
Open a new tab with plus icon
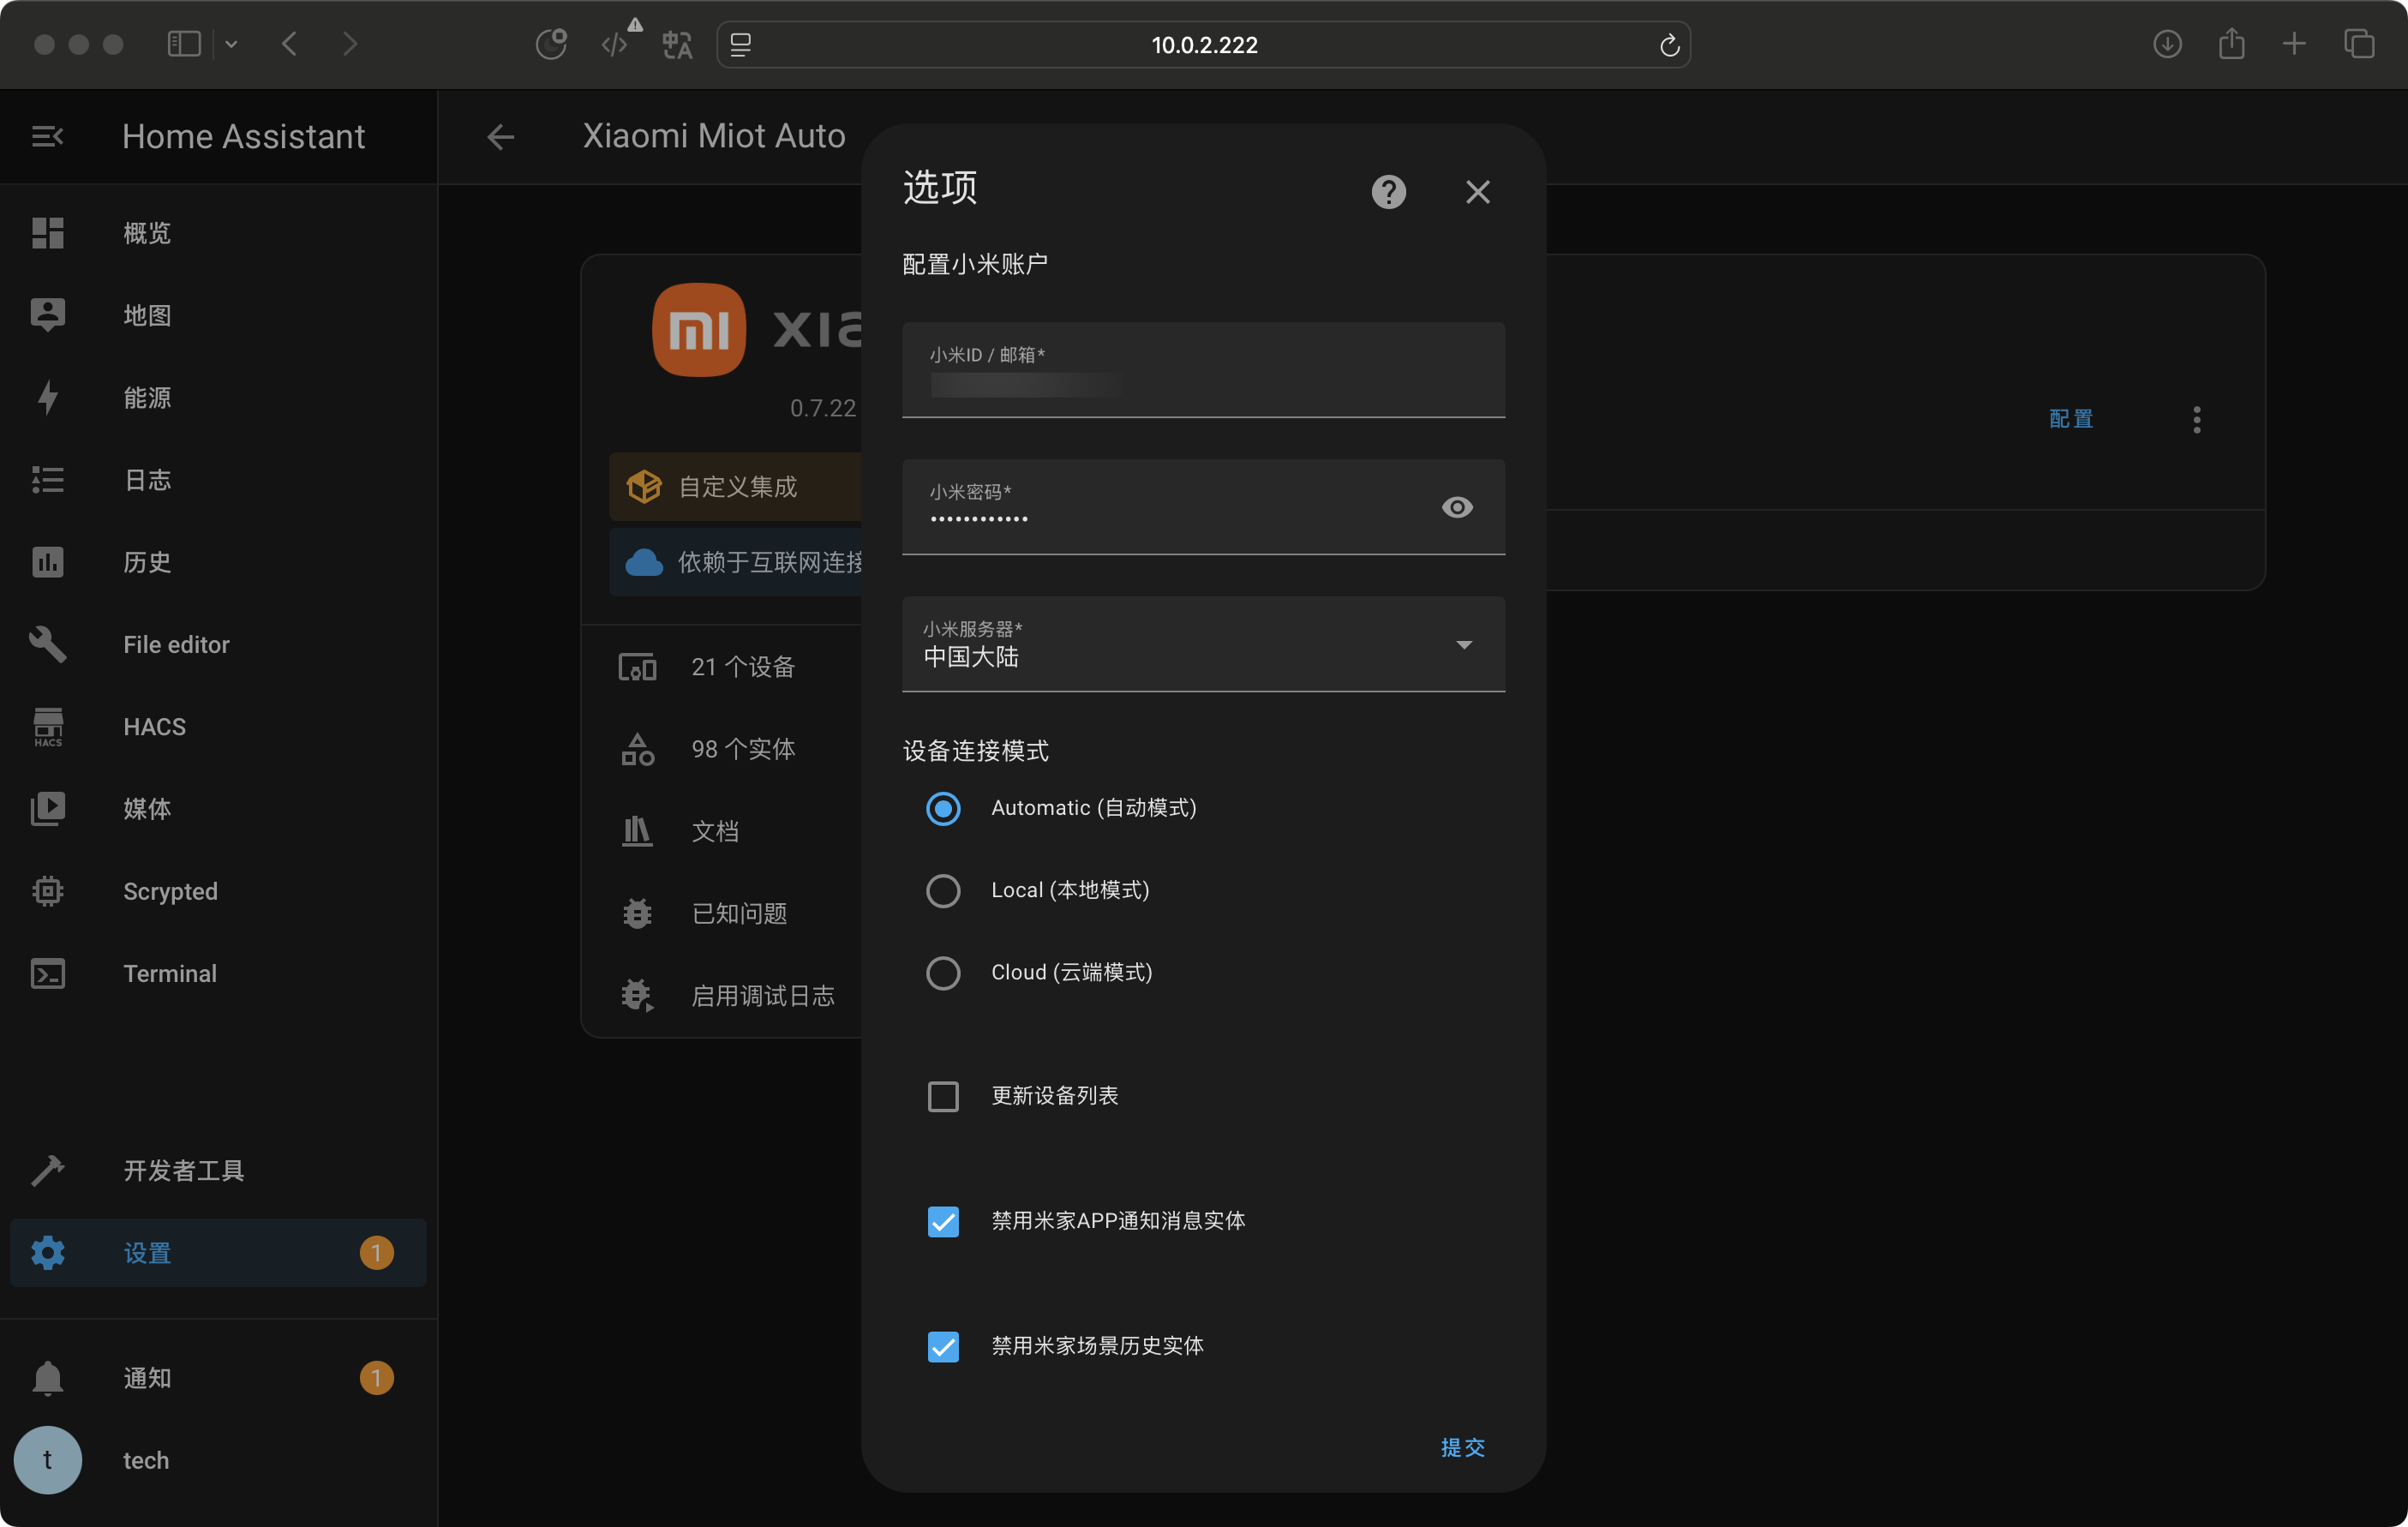(x=2294, y=44)
